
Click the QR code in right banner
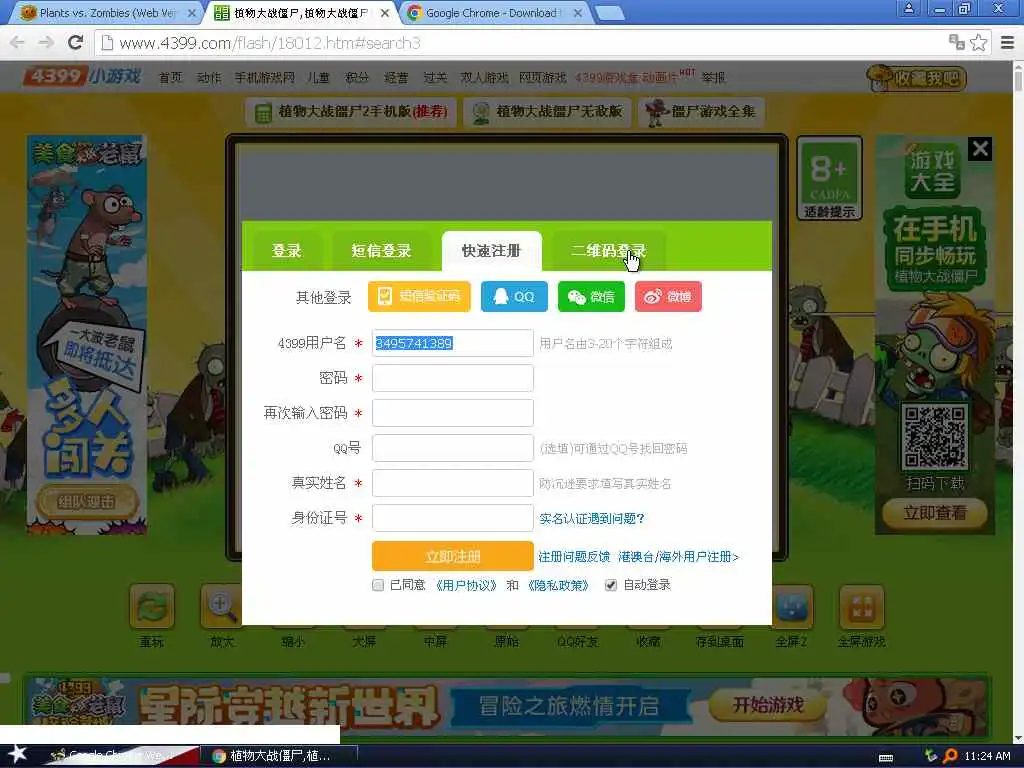[x=935, y=436]
